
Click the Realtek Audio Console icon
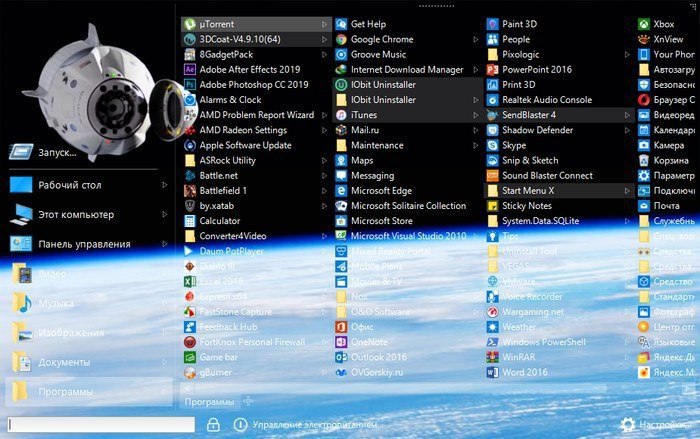(492, 100)
